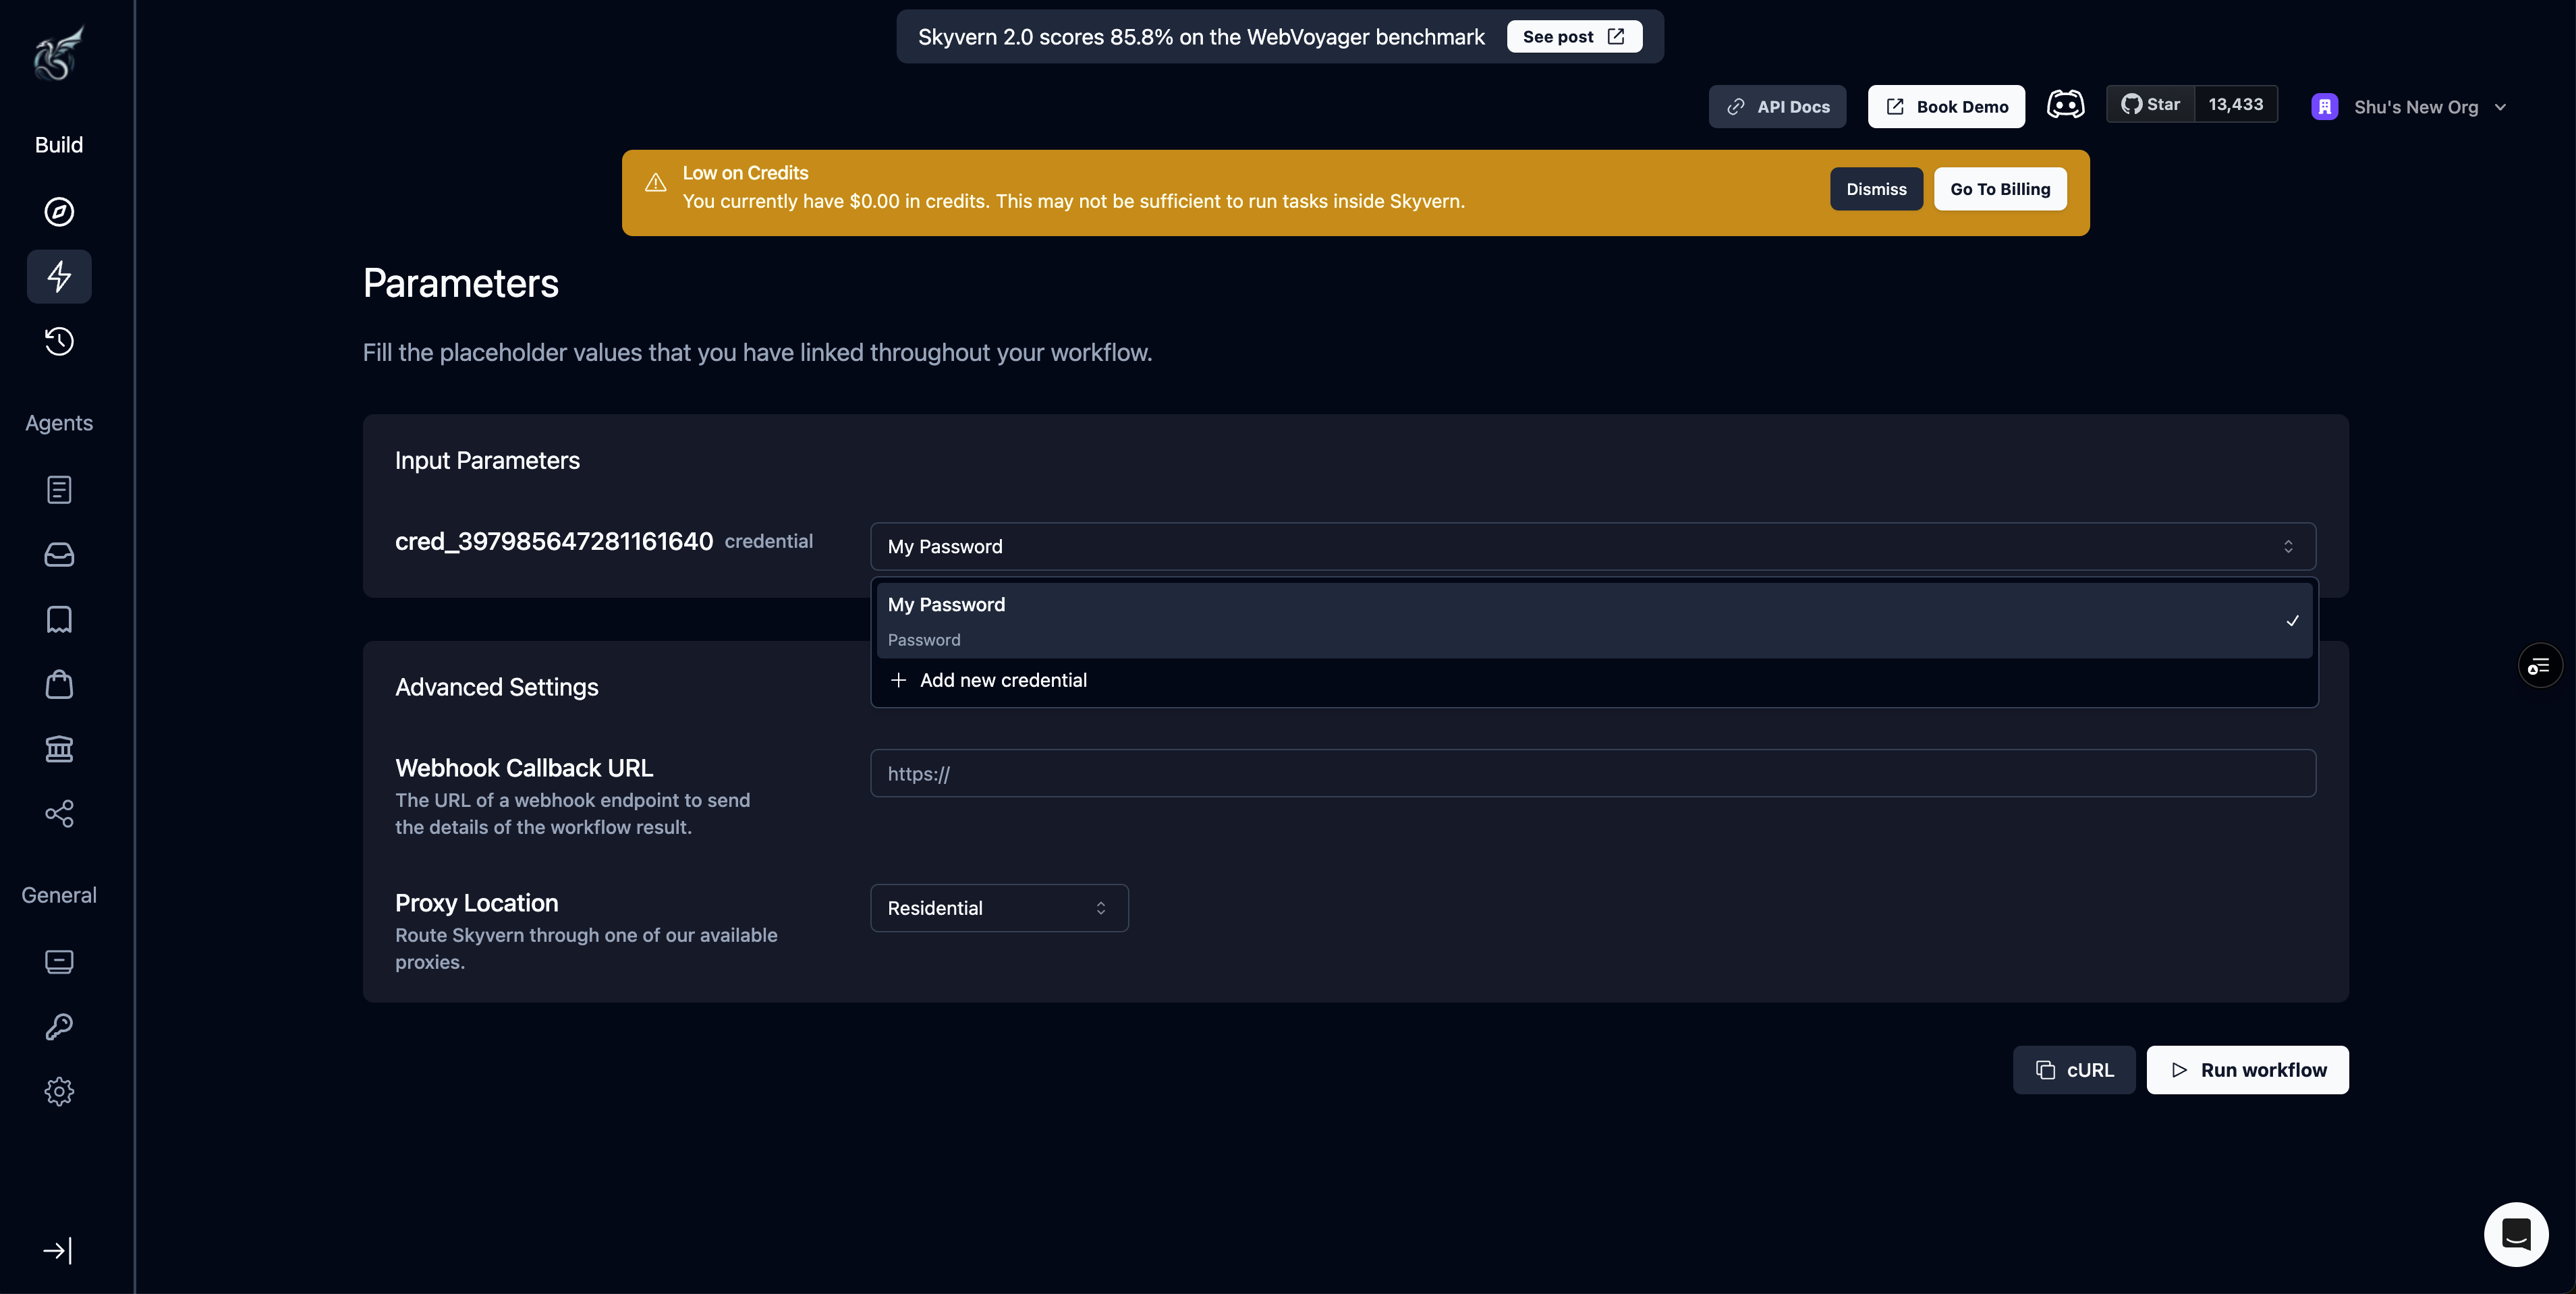Open API Docs from the top bar
The width and height of the screenshot is (2576, 1294).
1777,106
